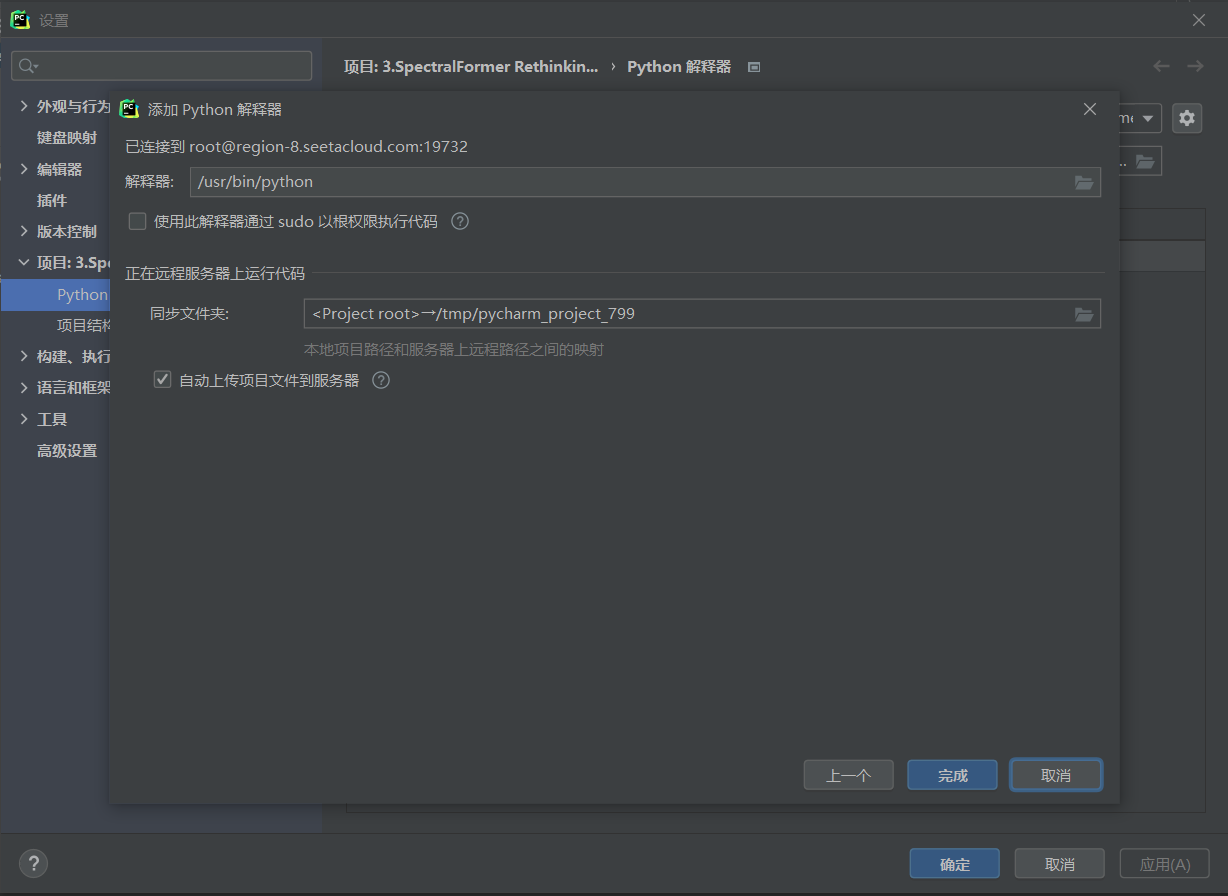
Task: Open interpreter dropdown in settings window
Action: tap(1147, 118)
